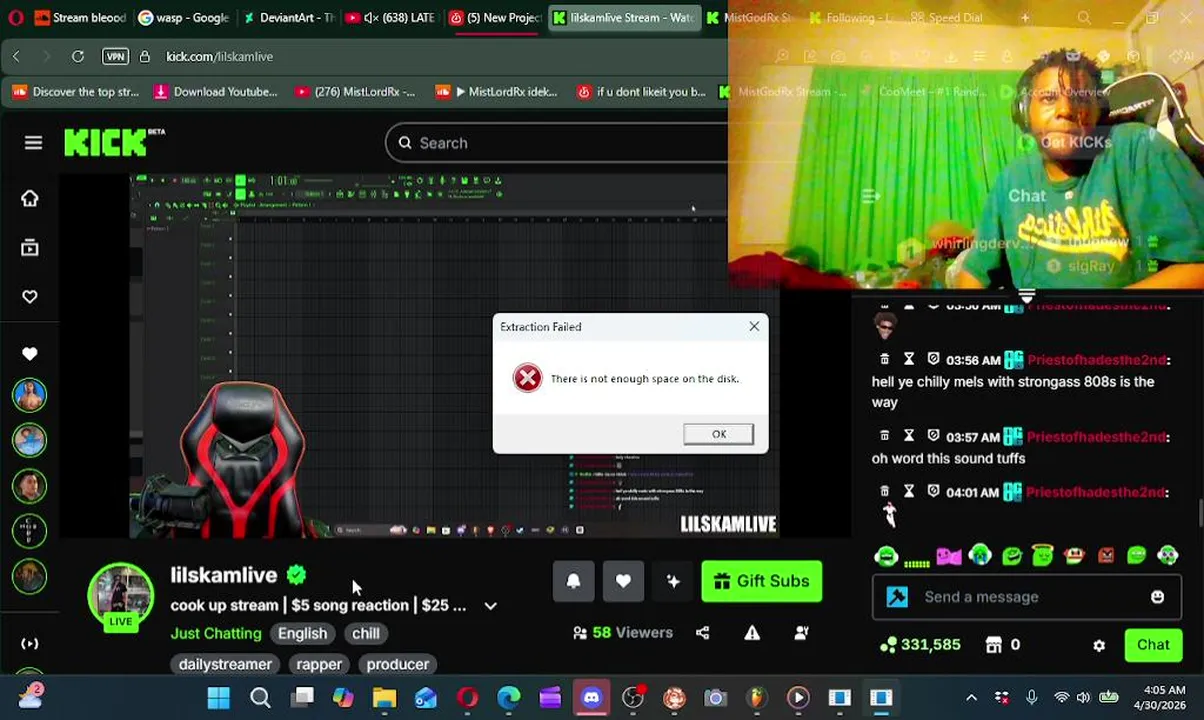Viewport: 1204px width, 720px height.
Task: Open Windows Start menu
Action: 218,697
